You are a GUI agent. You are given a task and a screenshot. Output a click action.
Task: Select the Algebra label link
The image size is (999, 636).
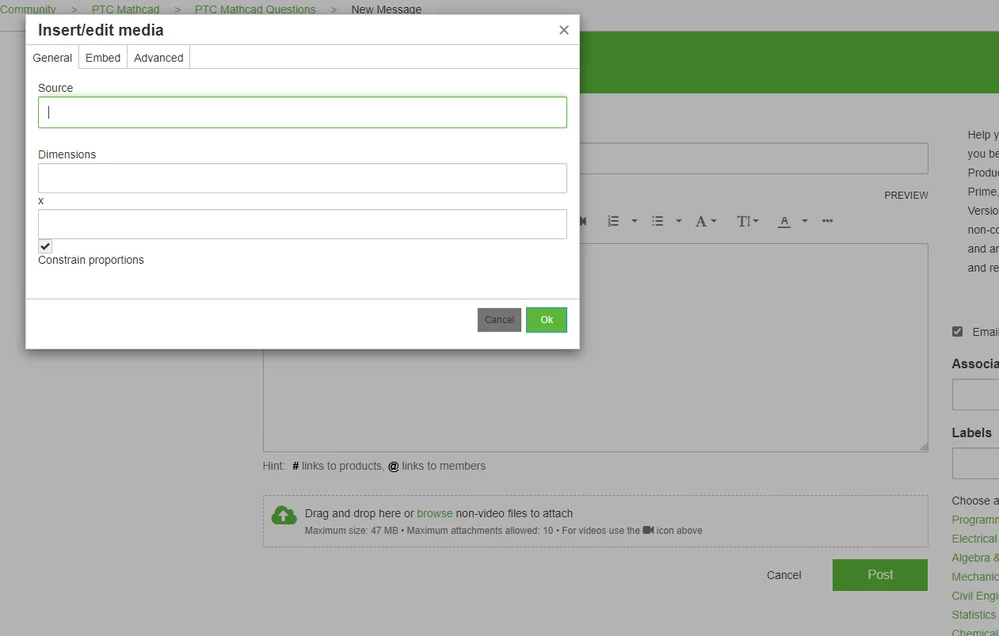[975, 558]
